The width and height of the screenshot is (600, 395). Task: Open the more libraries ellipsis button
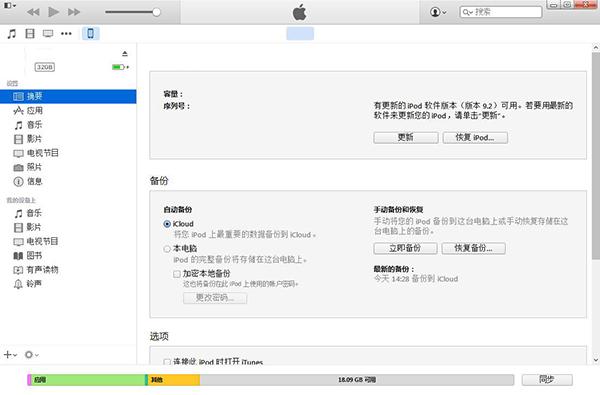(66, 34)
